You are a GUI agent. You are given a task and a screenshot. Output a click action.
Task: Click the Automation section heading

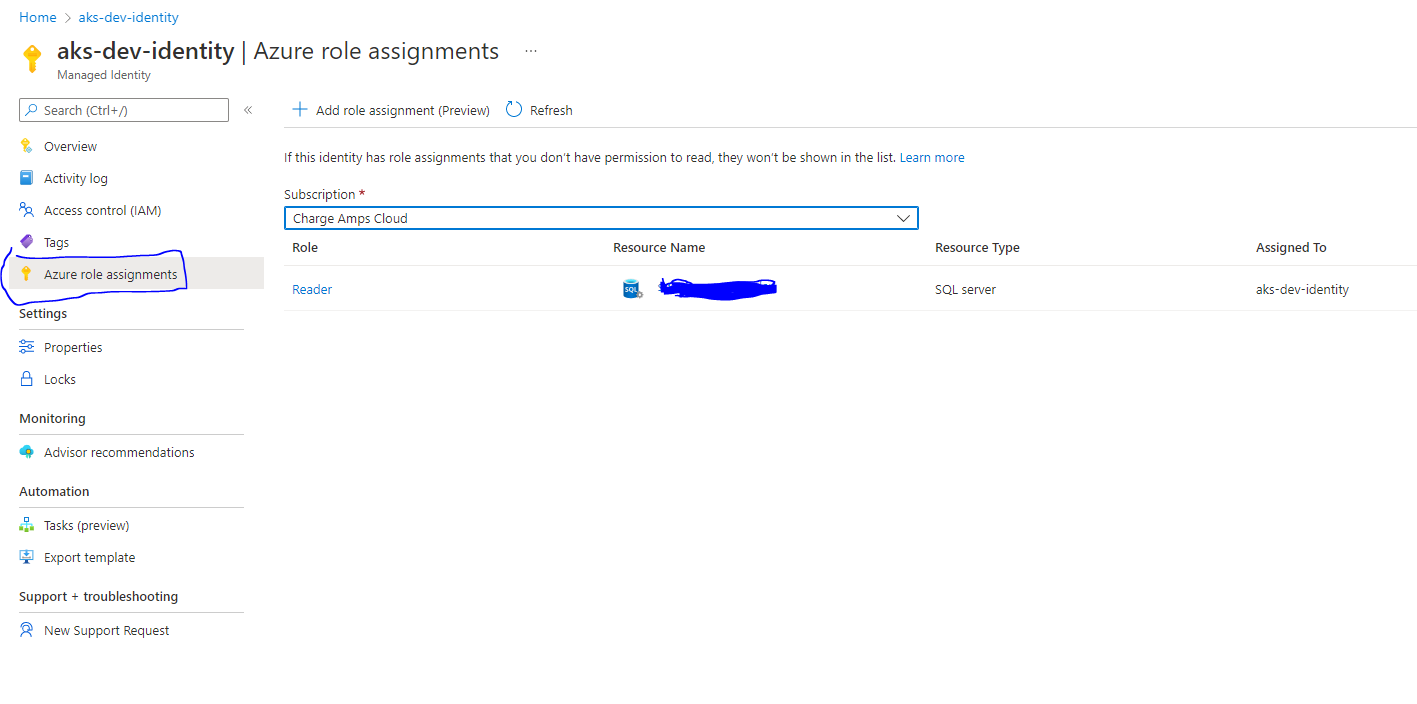[54, 491]
